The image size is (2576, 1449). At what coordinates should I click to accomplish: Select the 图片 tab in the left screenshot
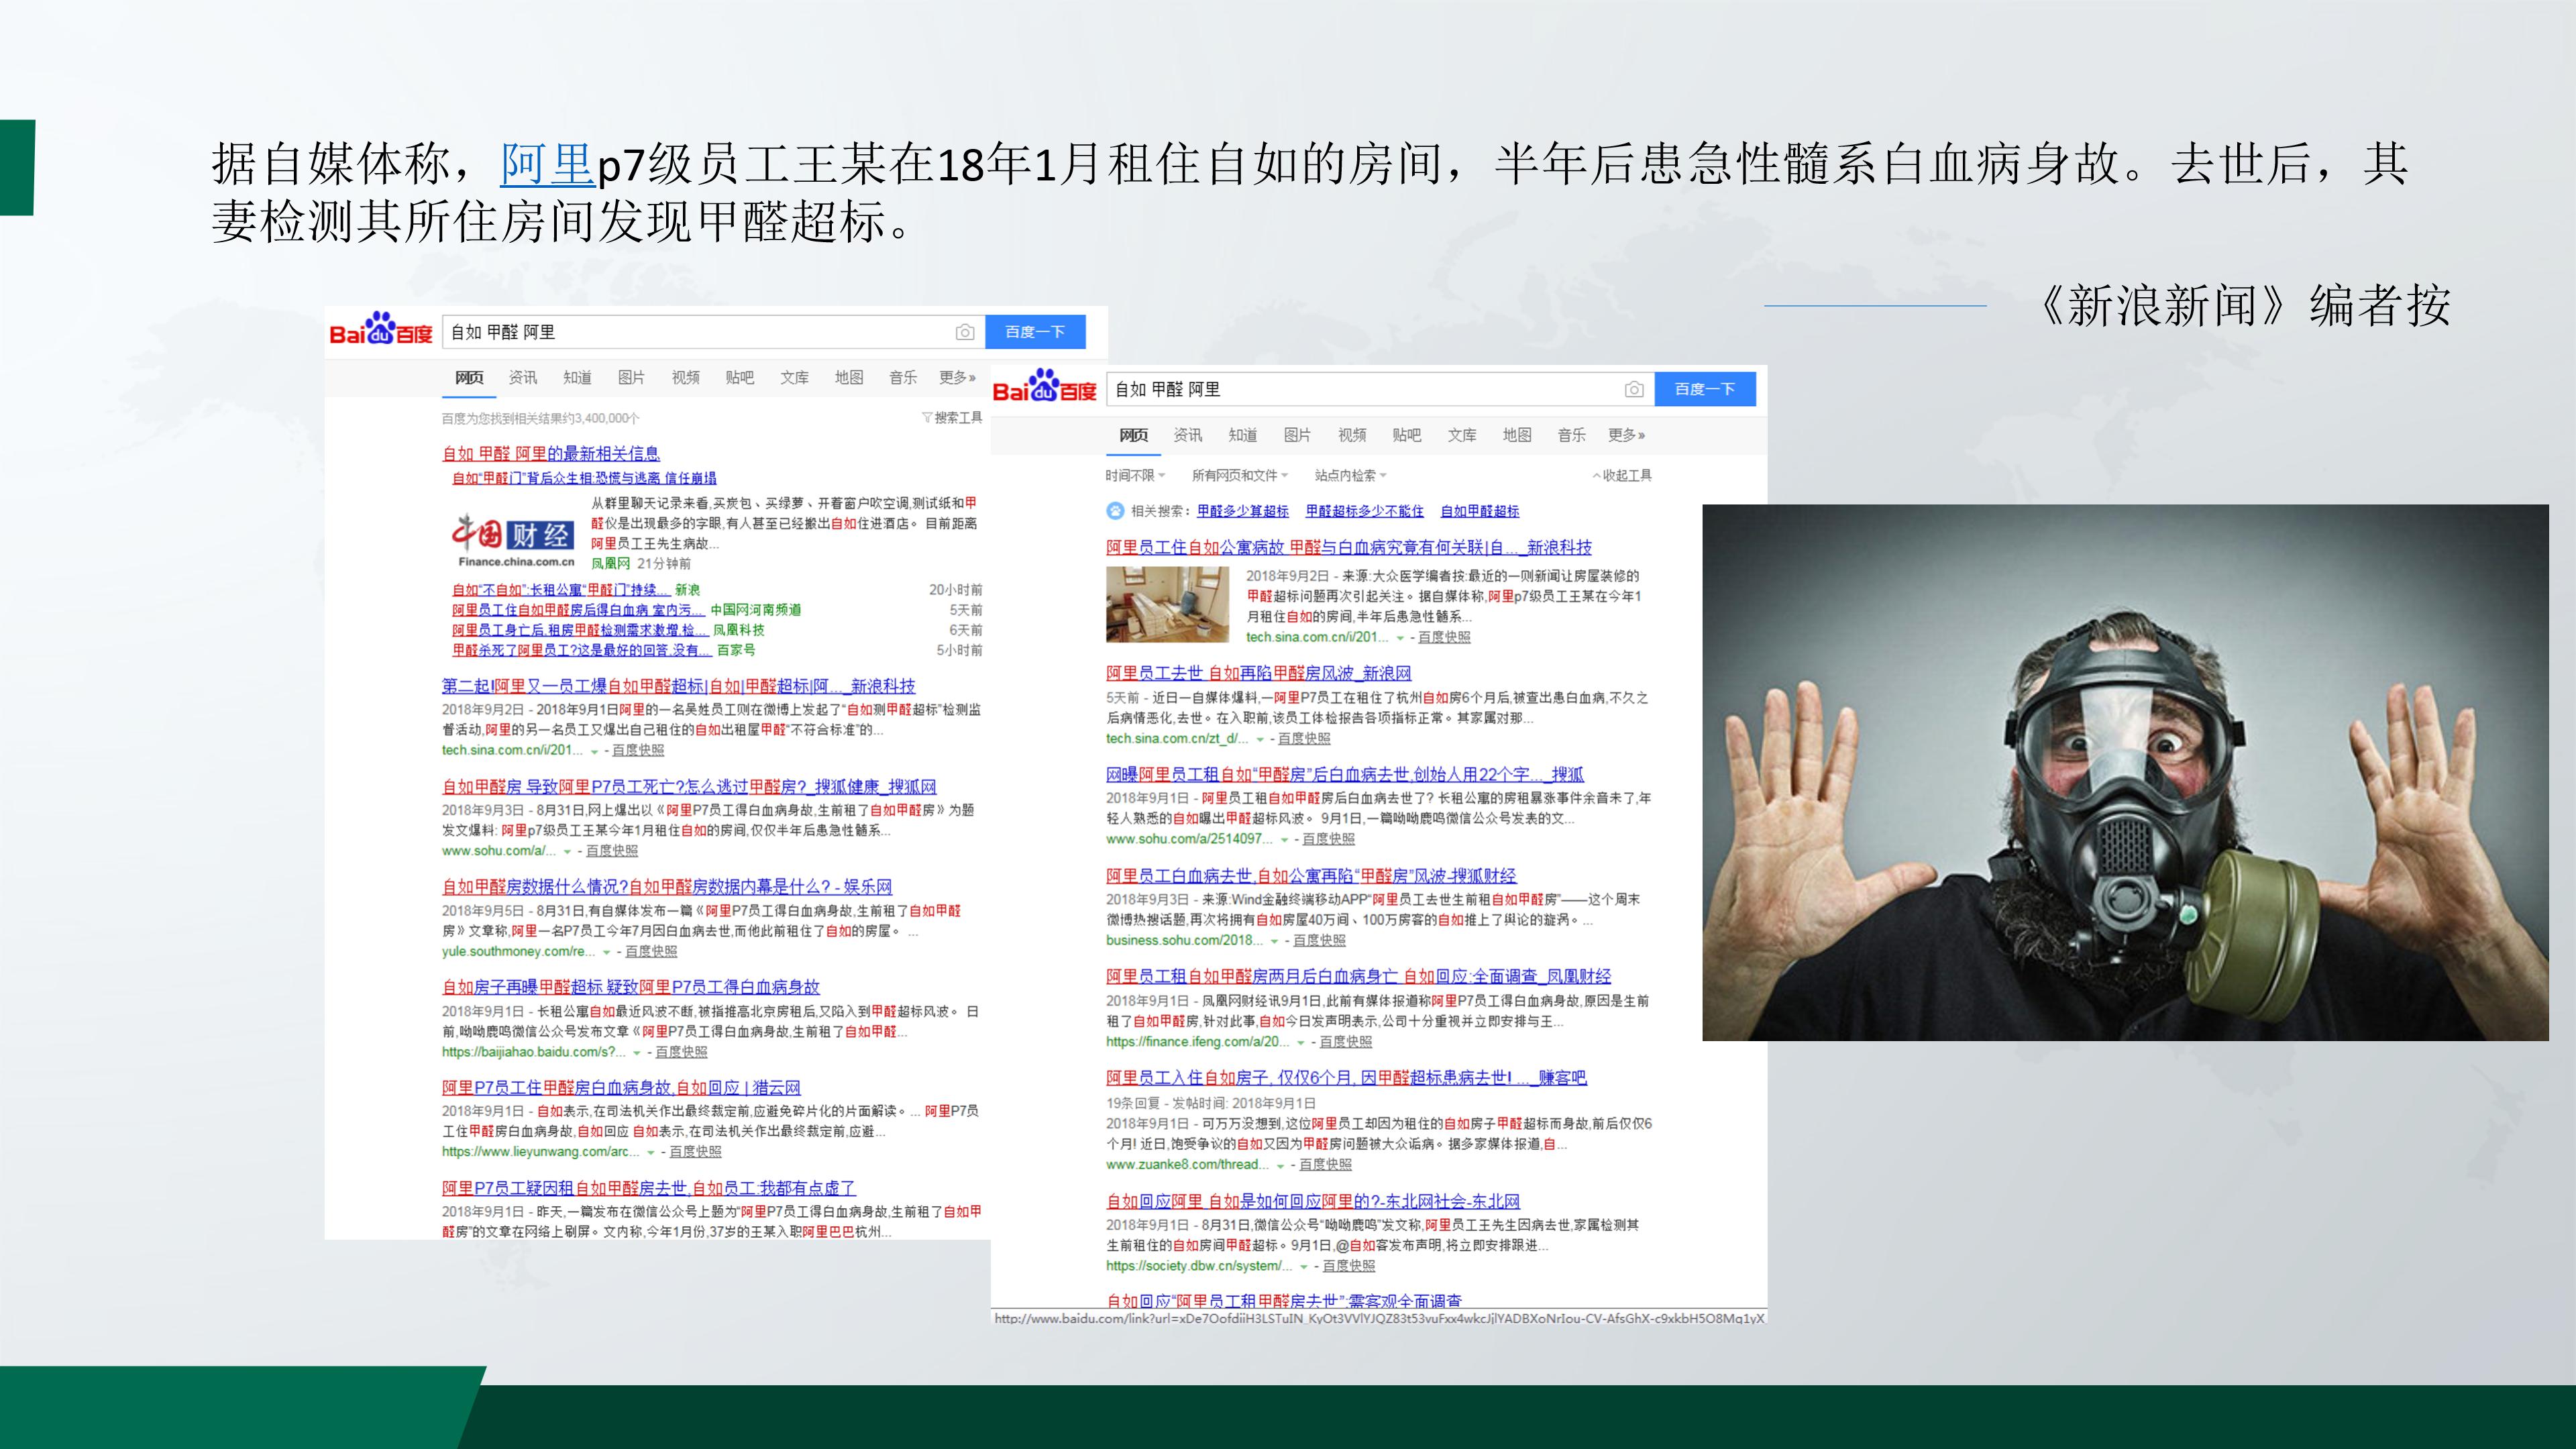coord(631,377)
